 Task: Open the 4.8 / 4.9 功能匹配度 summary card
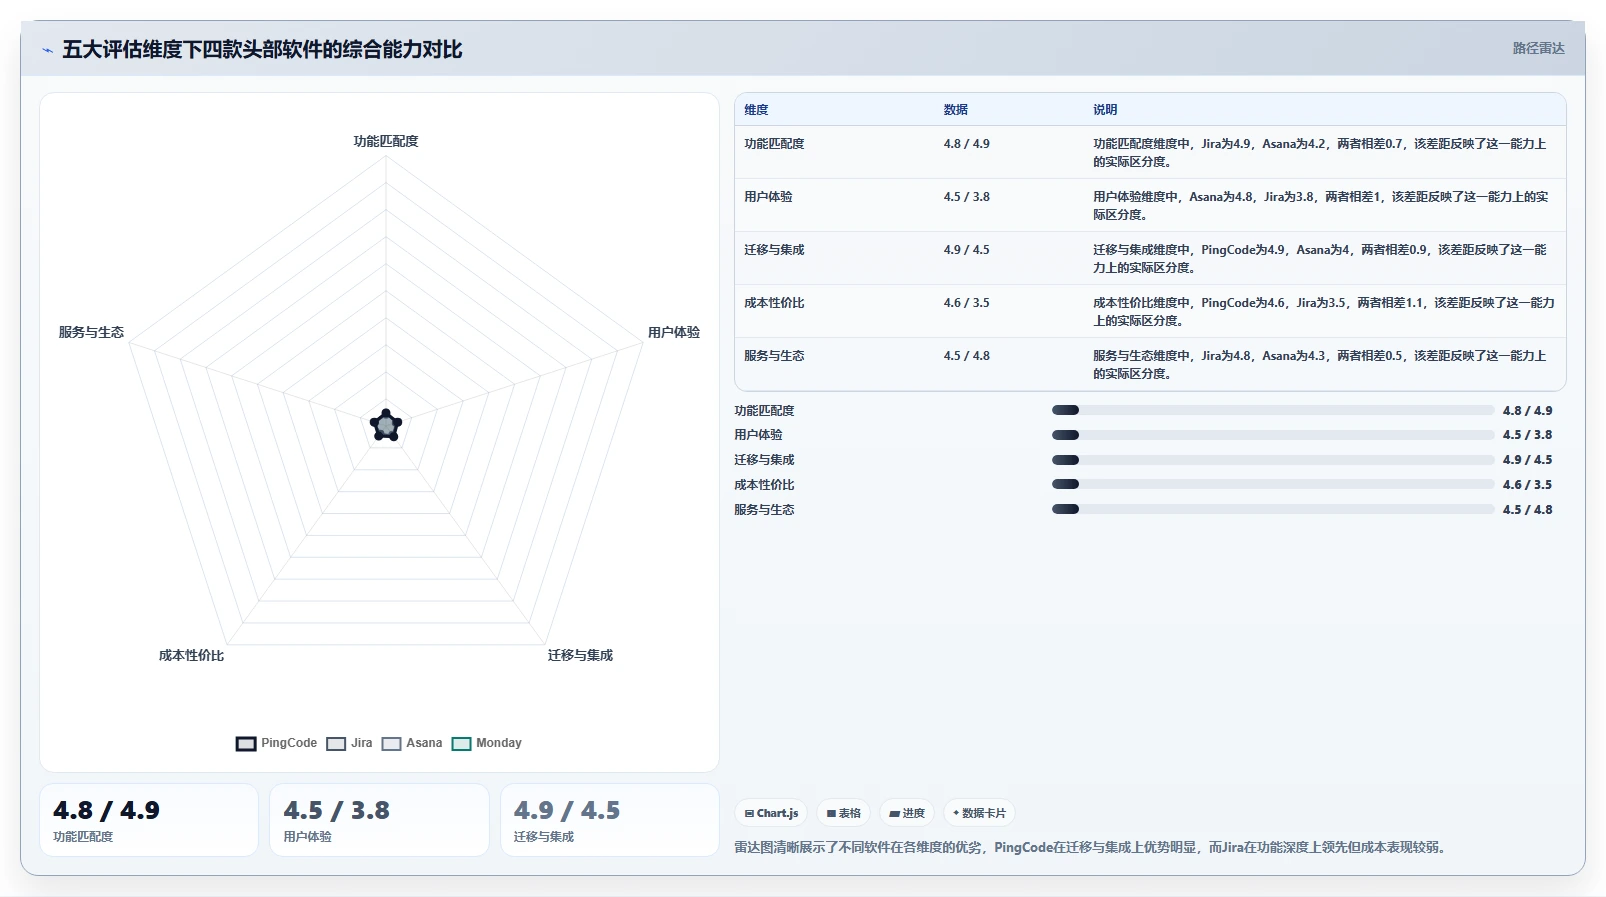click(149, 820)
